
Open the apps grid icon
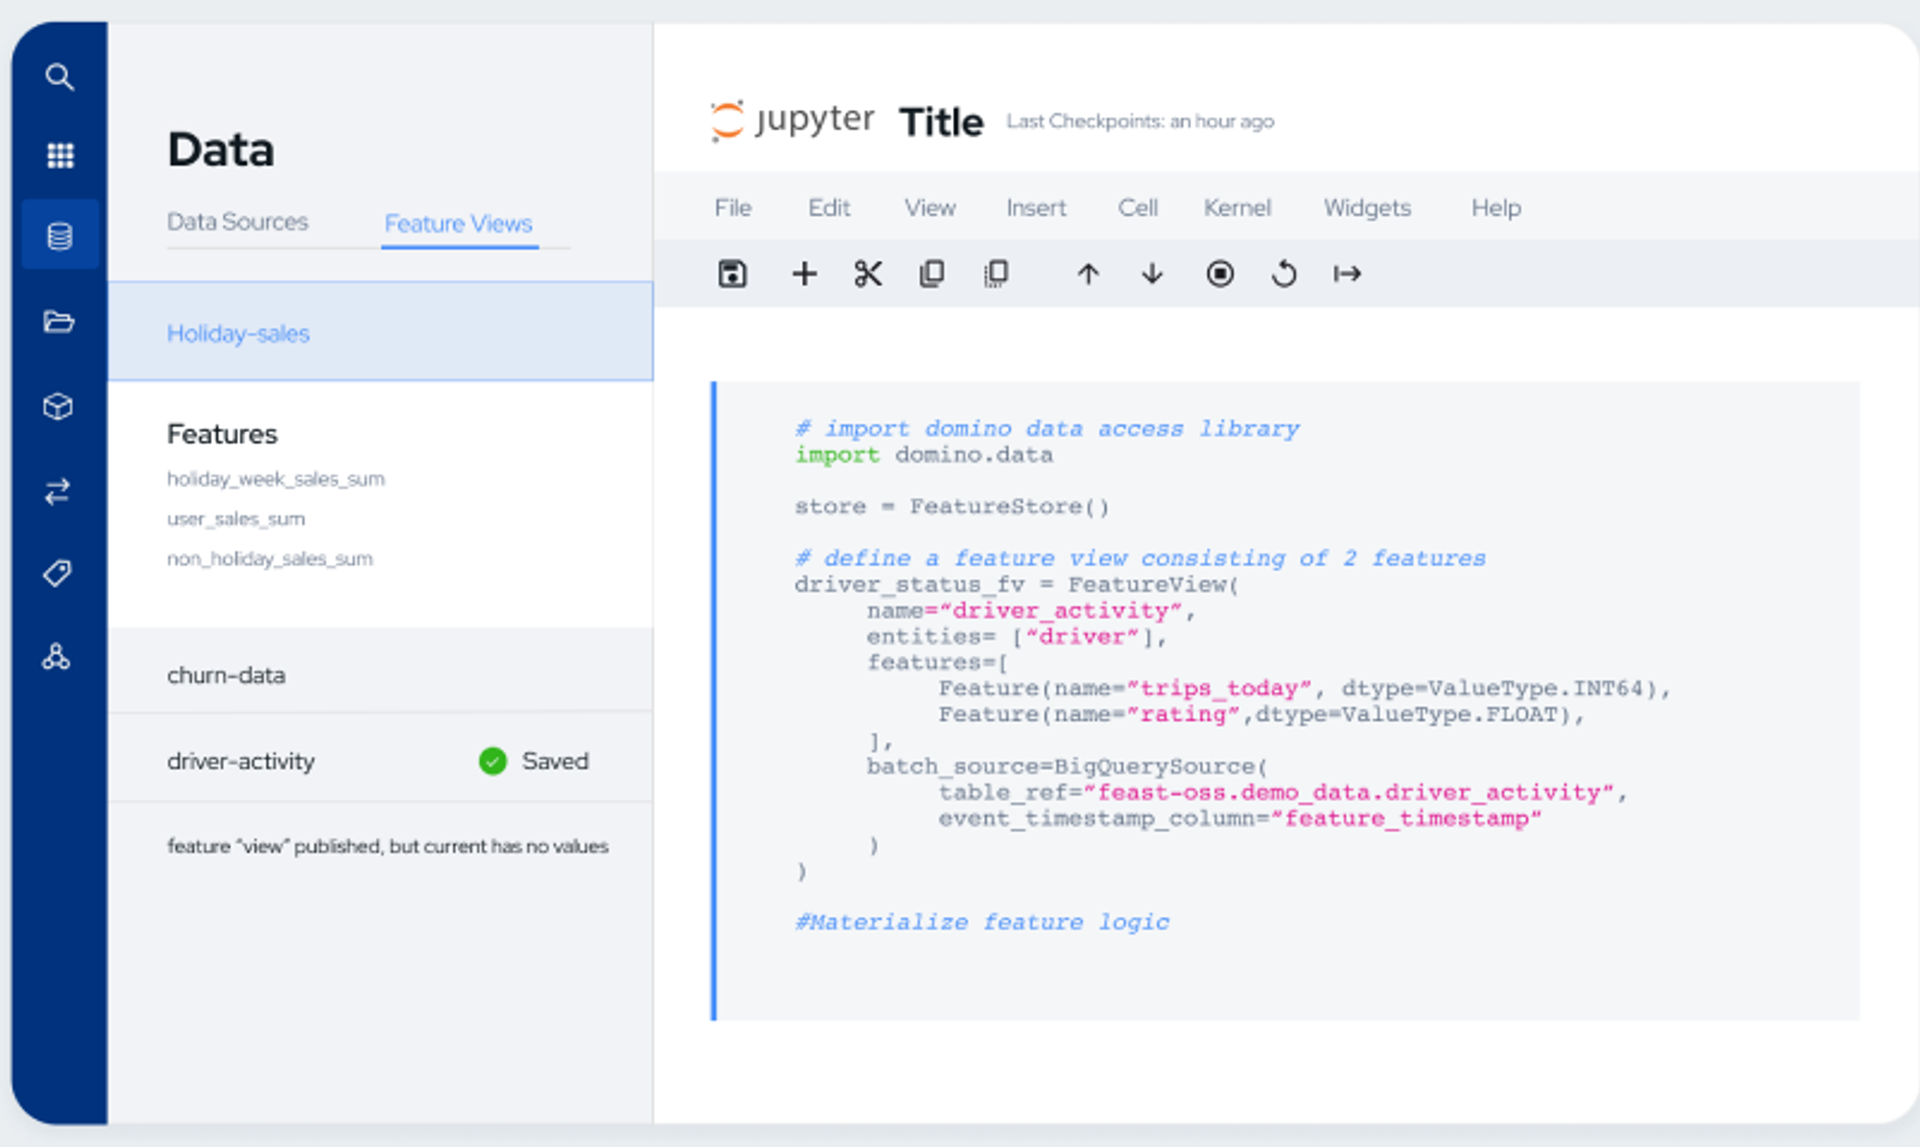click(x=60, y=155)
